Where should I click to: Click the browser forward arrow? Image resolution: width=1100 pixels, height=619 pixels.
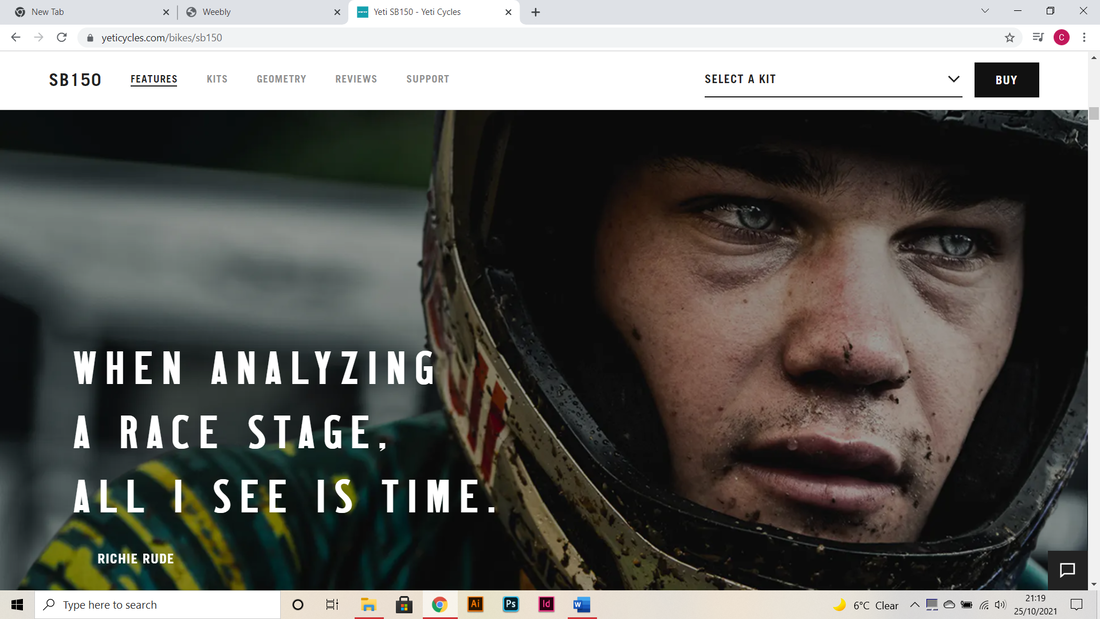39,37
